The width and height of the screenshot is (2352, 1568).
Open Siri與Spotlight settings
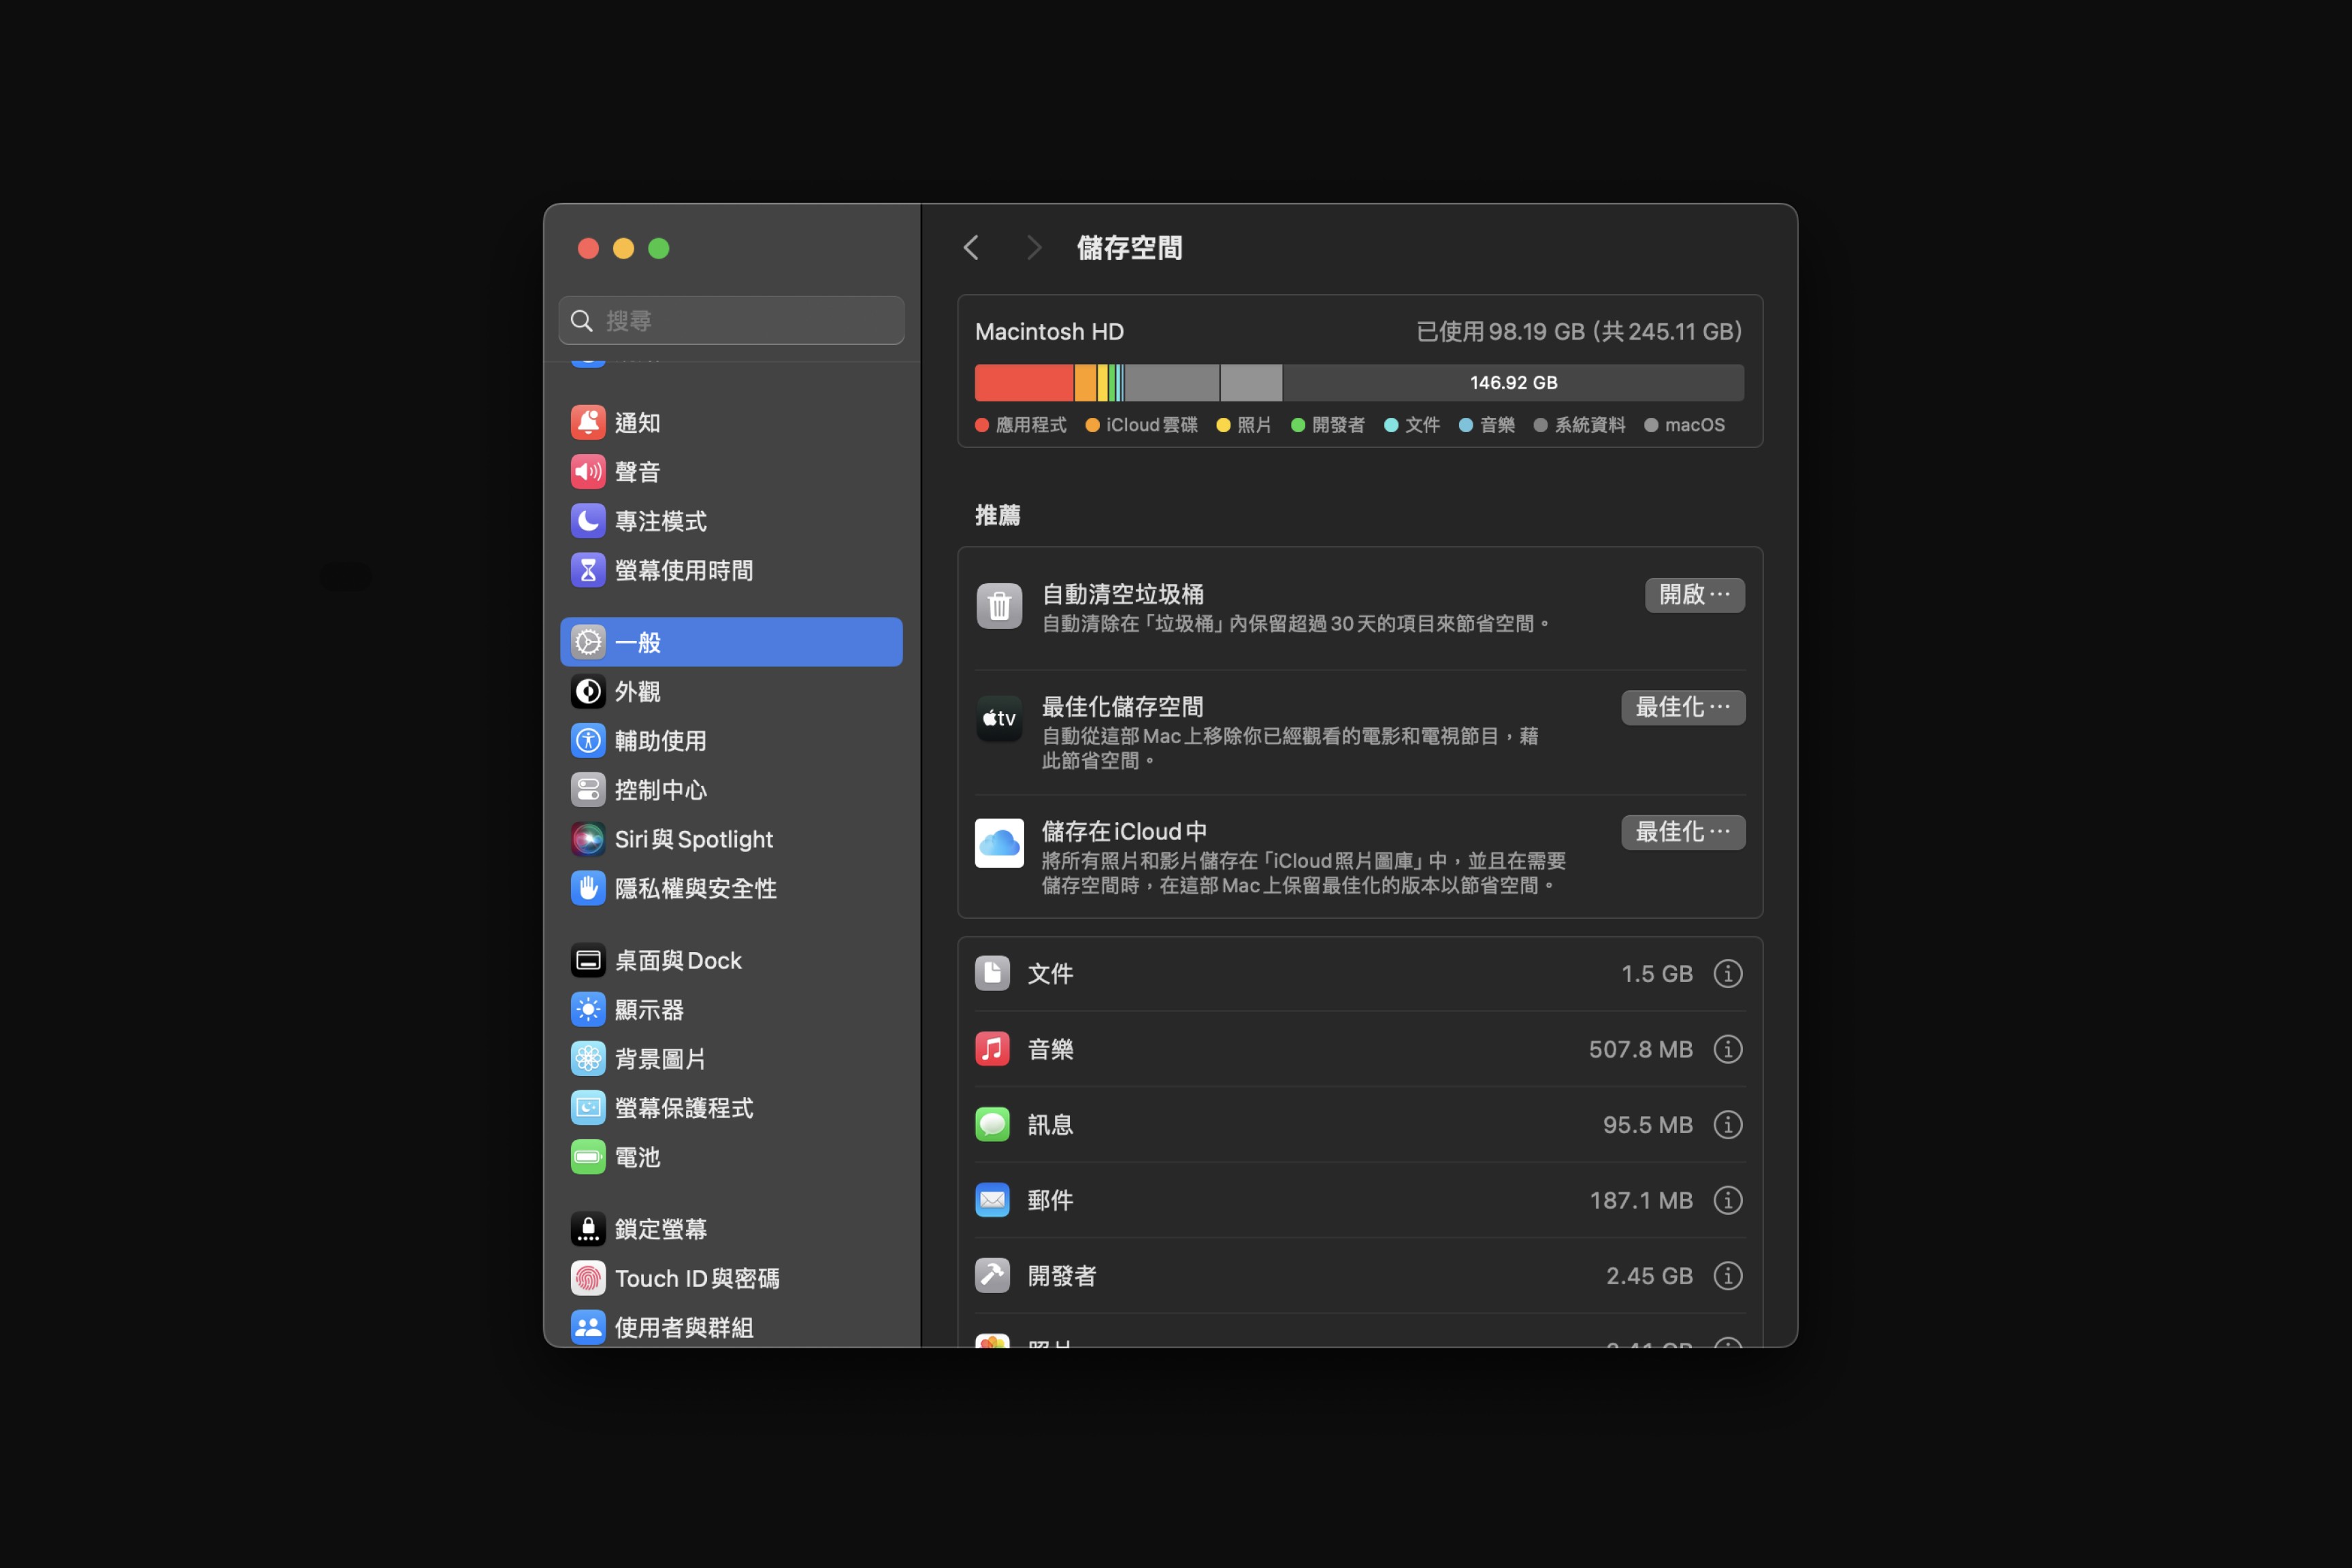pos(693,840)
